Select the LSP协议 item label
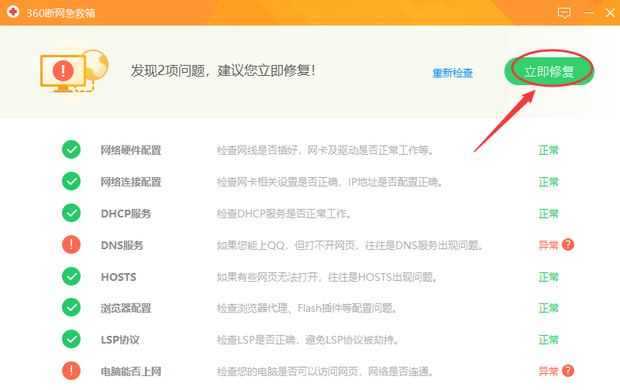The width and height of the screenshot is (620, 390). pos(120,340)
